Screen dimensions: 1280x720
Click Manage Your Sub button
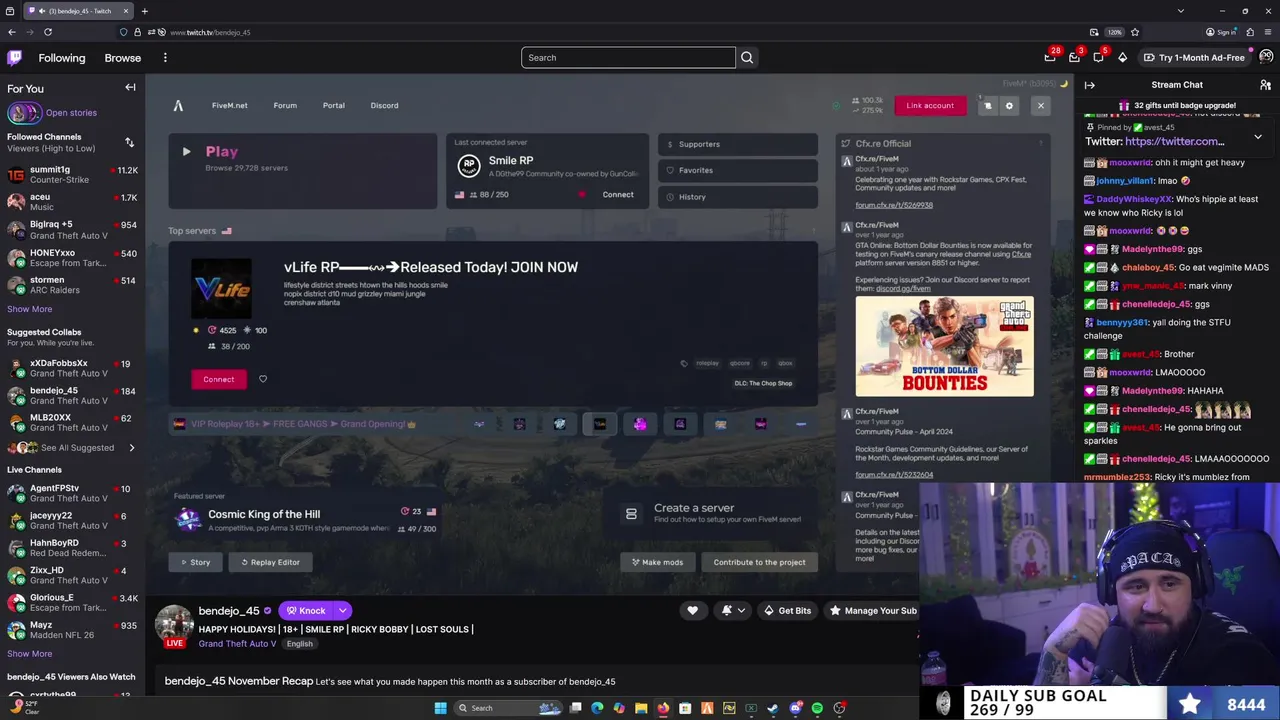(x=872, y=610)
